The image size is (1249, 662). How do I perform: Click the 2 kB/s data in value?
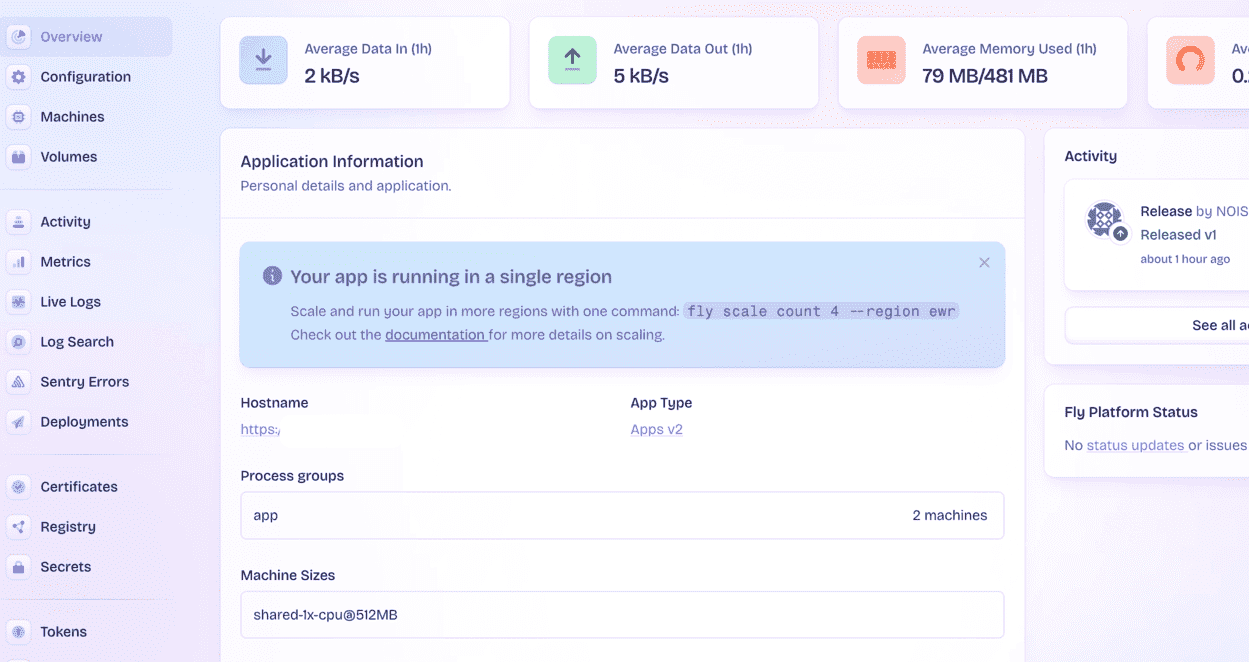[332, 76]
